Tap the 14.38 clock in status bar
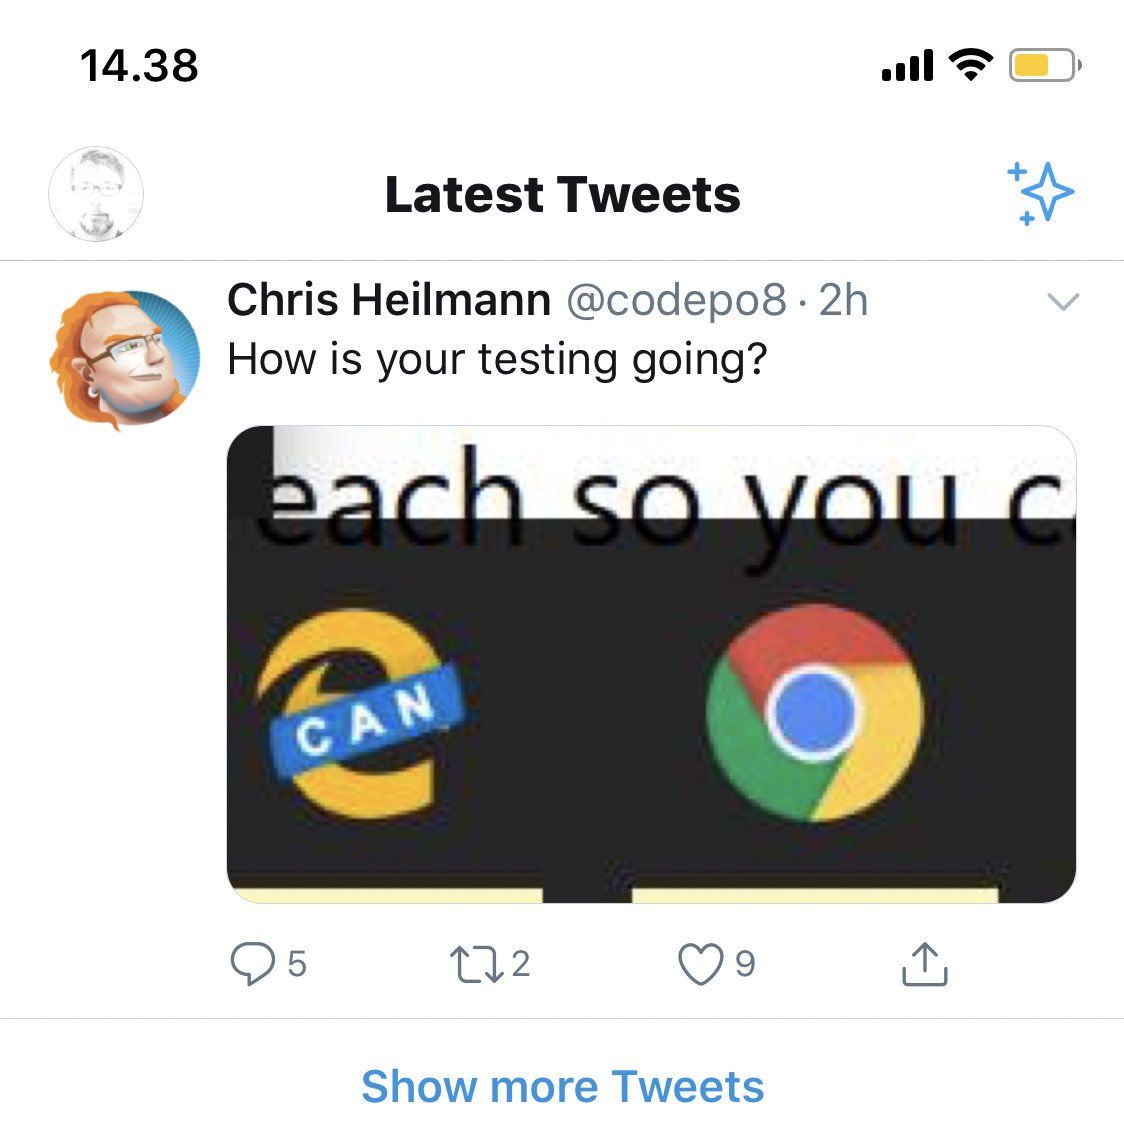Viewport: 1124px width, 1124px height. pos(139,66)
